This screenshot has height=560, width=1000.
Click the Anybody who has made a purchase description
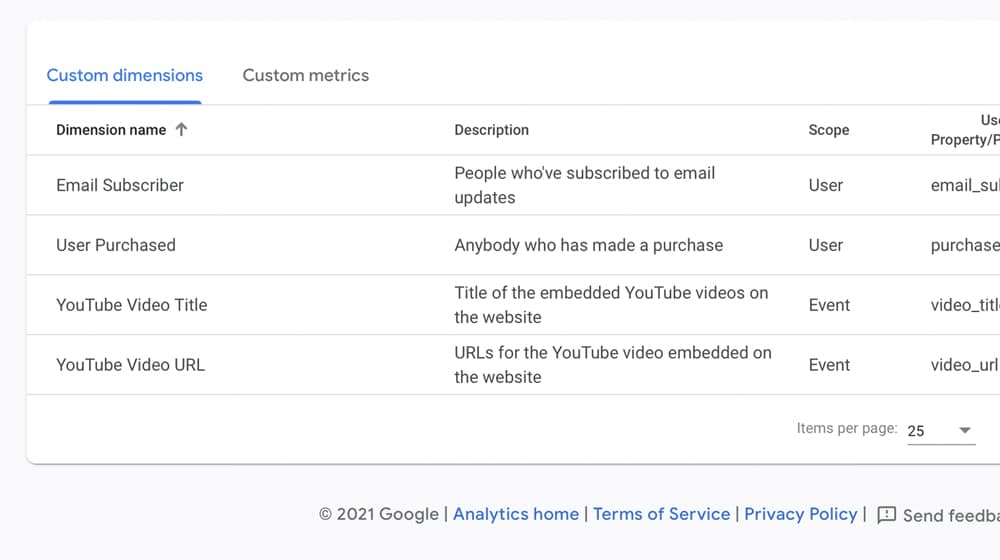(589, 245)
